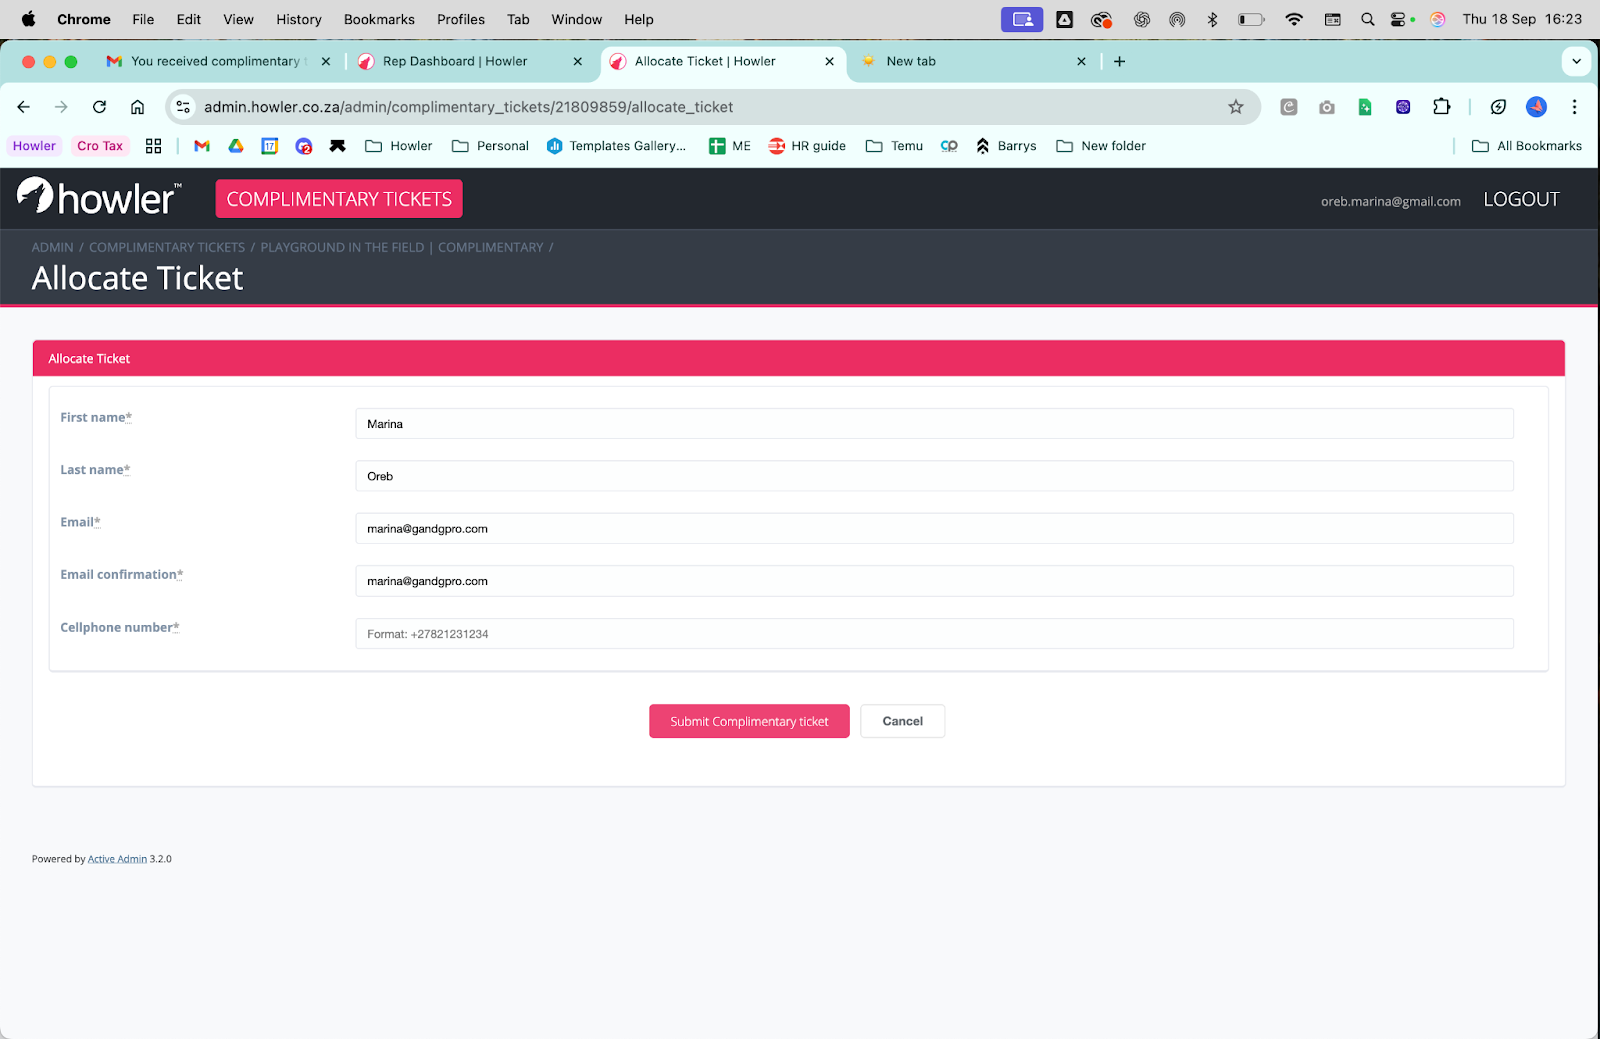Open the Barrys bookmark
Screen dimensions: 1600x1039
[1005, 146]
